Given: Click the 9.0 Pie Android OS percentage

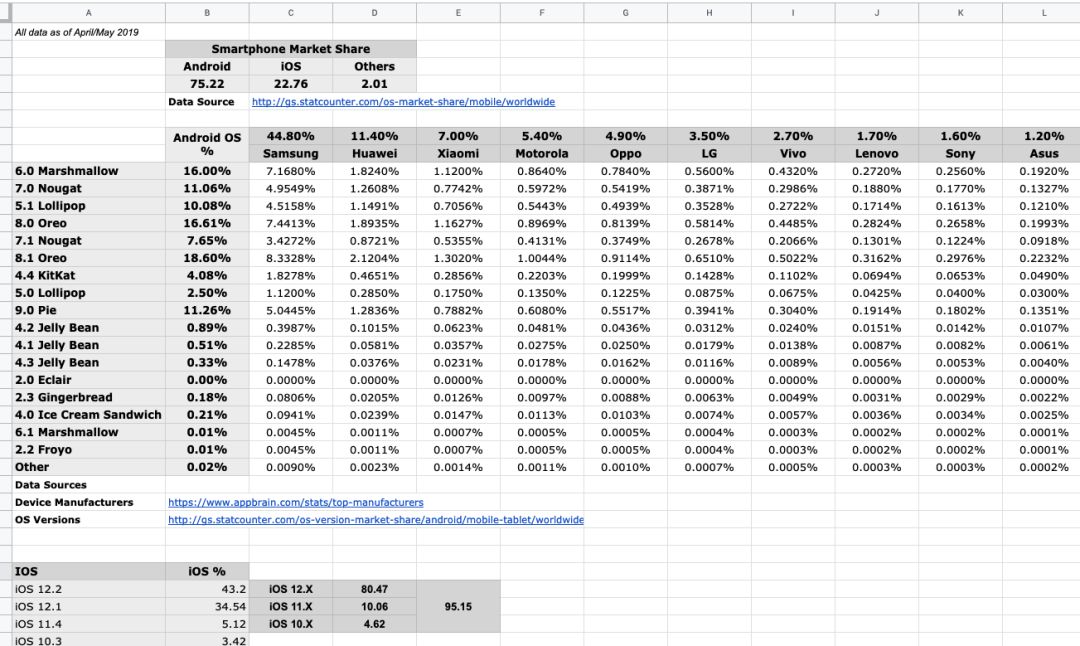Looking at the screenshot, I should (x=207, y=311).
